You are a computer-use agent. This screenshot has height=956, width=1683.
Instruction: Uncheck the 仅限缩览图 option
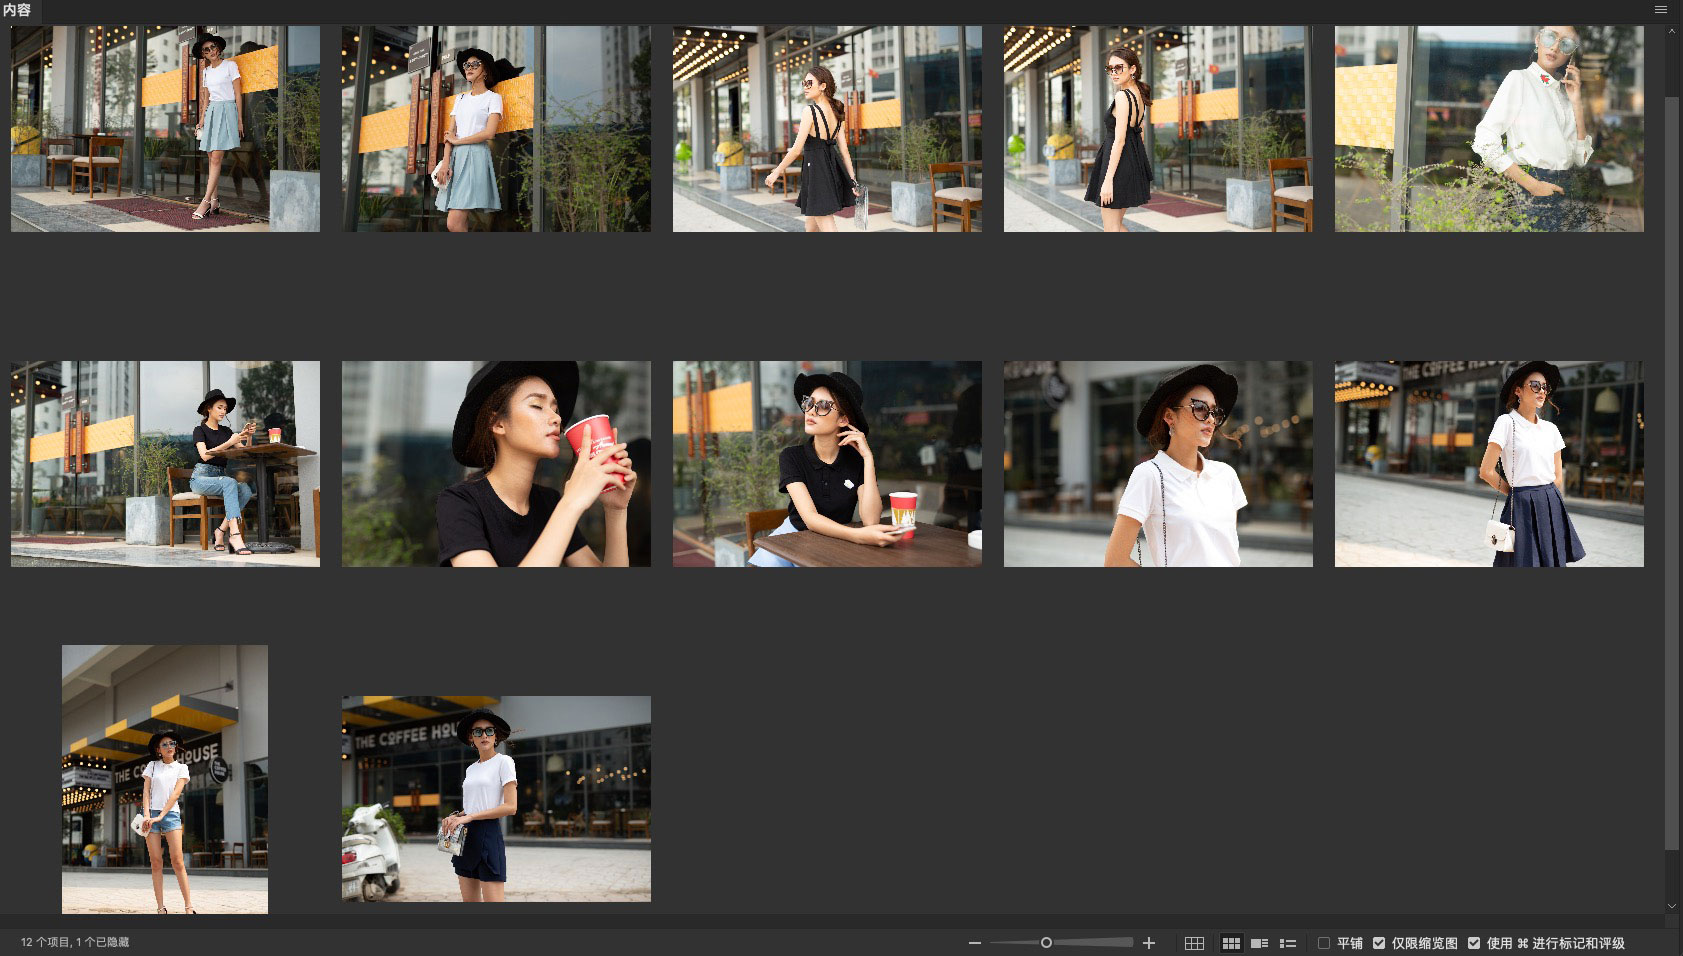1379,943
